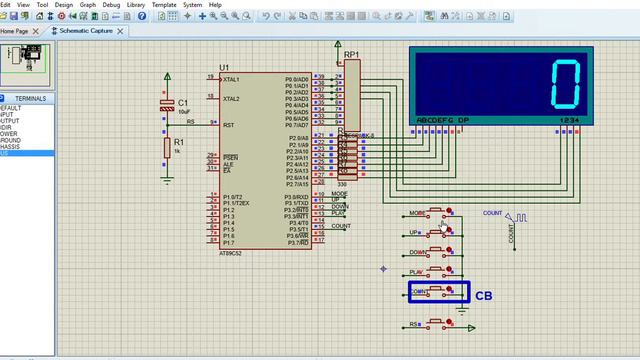Viewport: 640px width, 360px height.
Task: Click the Decompose hammer icon
Action: point(409,16)
